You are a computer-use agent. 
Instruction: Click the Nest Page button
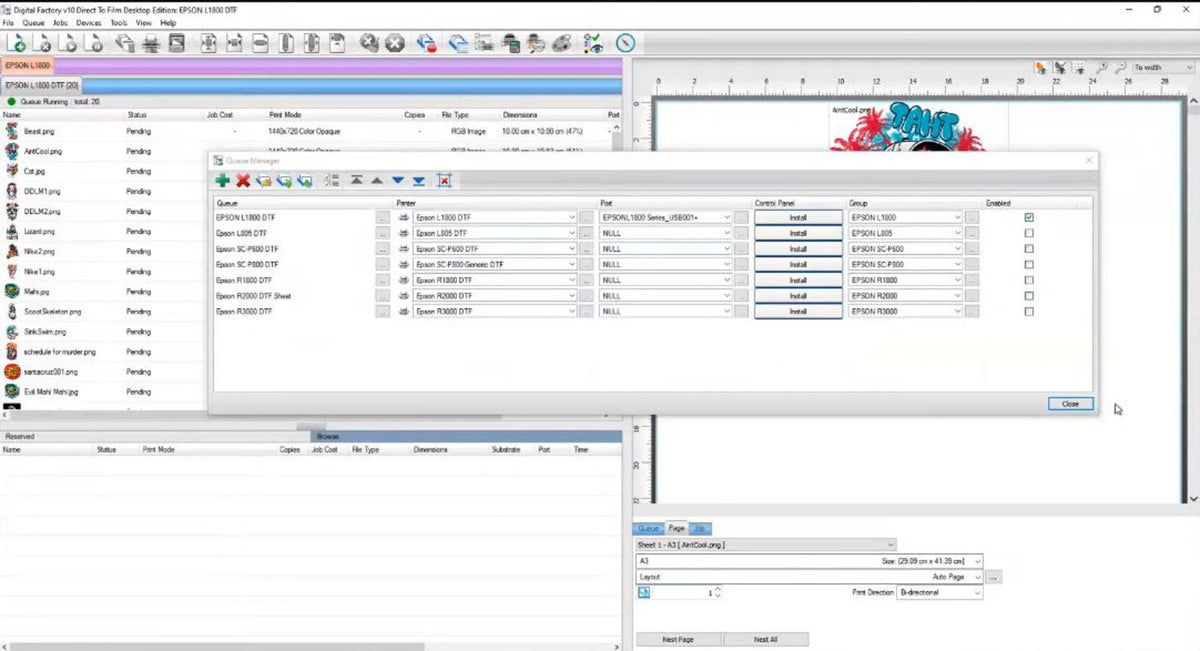tap(677, 639)
